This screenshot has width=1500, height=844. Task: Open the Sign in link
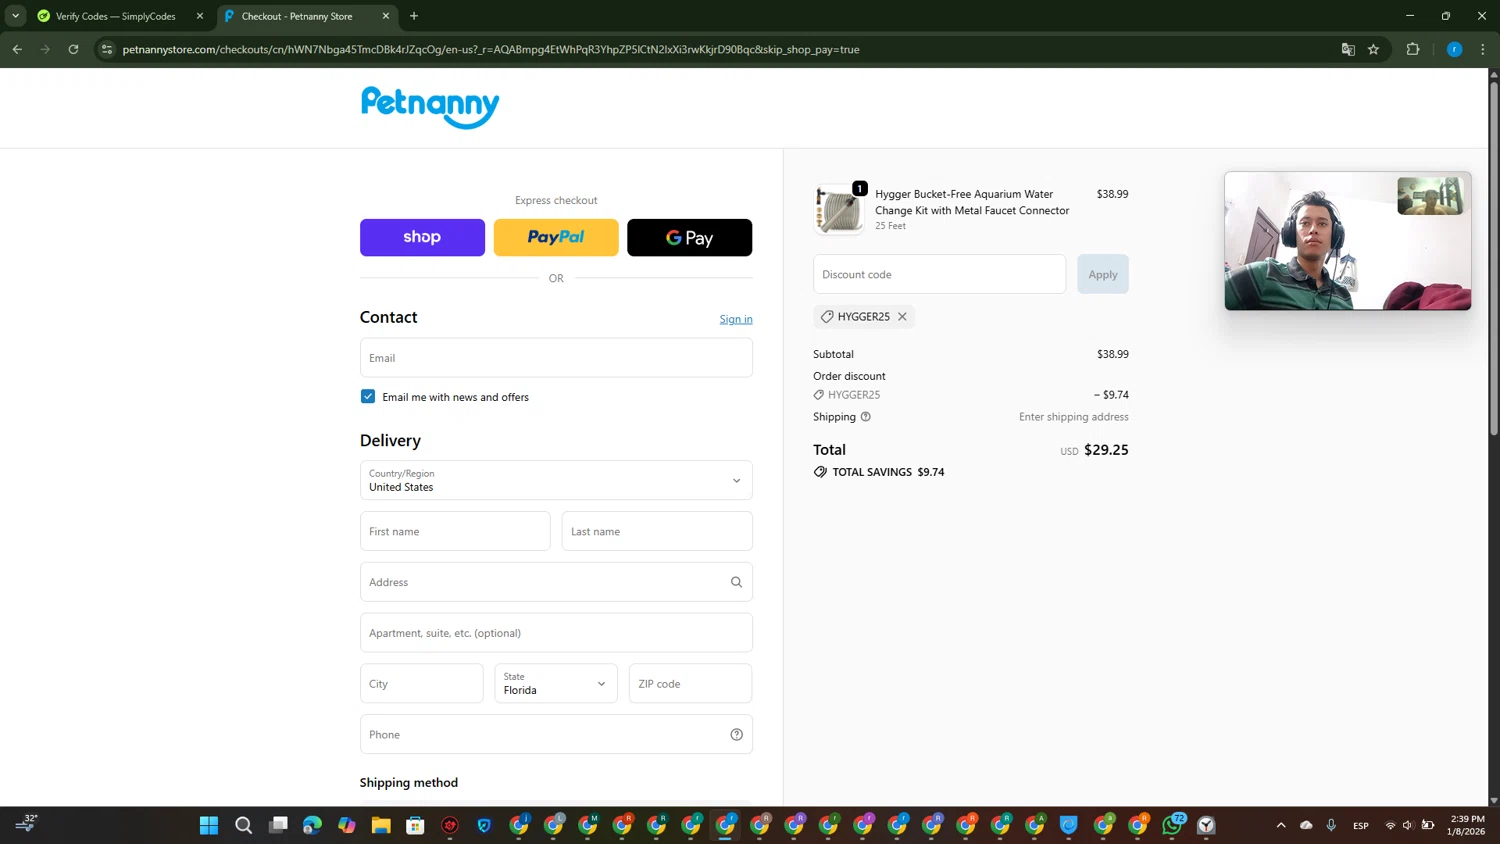pos(736,319)
